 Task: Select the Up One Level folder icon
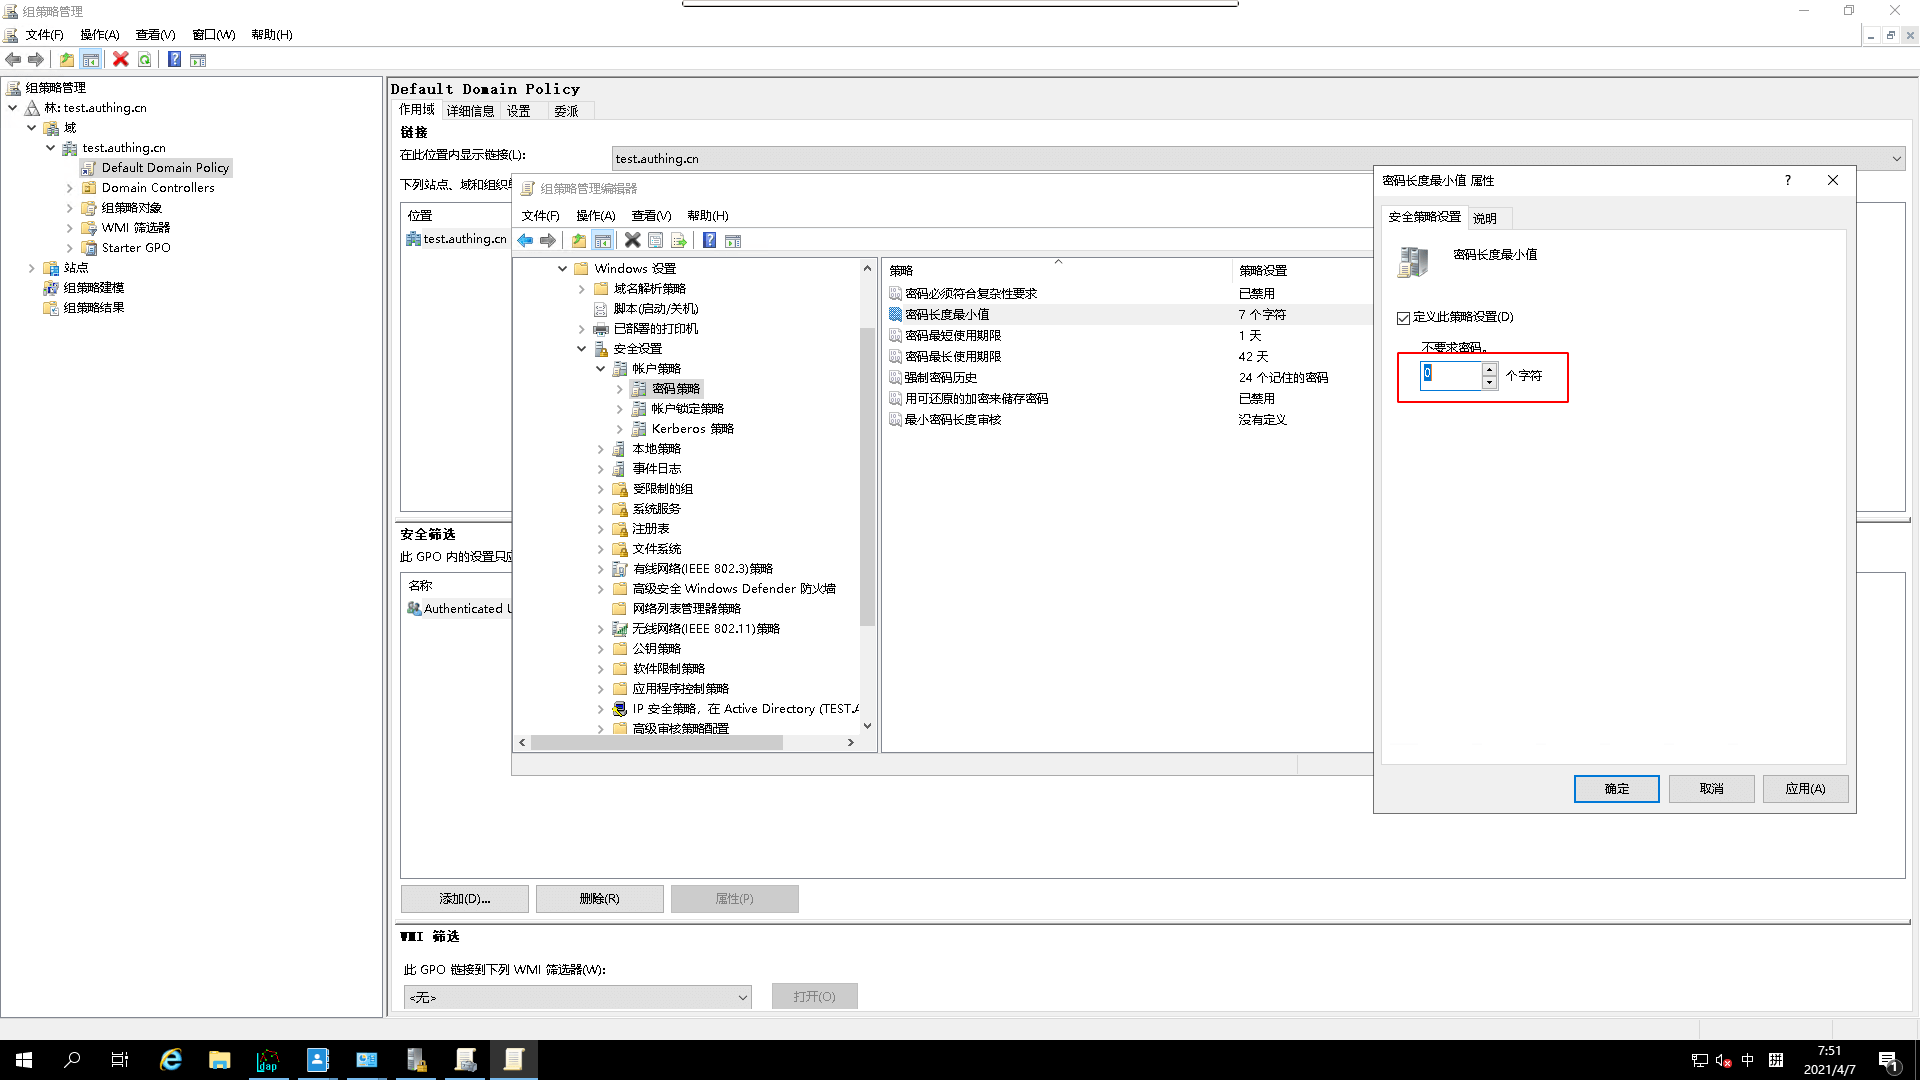579,240
